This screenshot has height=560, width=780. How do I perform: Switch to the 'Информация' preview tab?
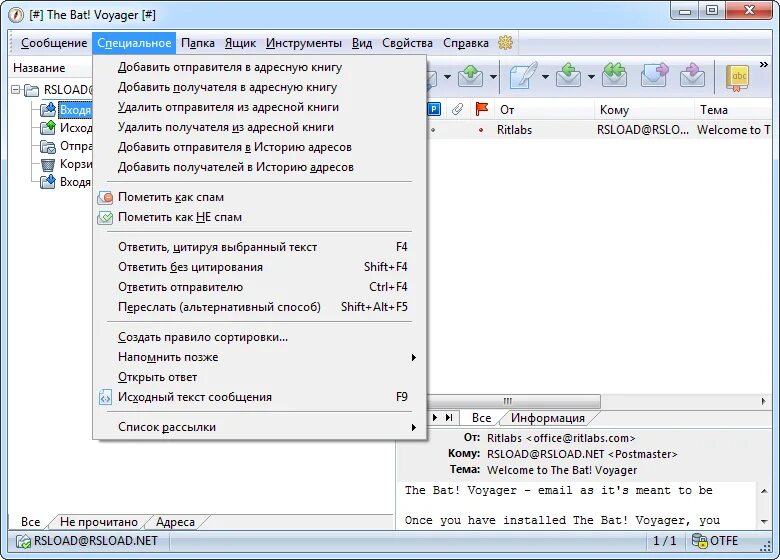(548, 418)
